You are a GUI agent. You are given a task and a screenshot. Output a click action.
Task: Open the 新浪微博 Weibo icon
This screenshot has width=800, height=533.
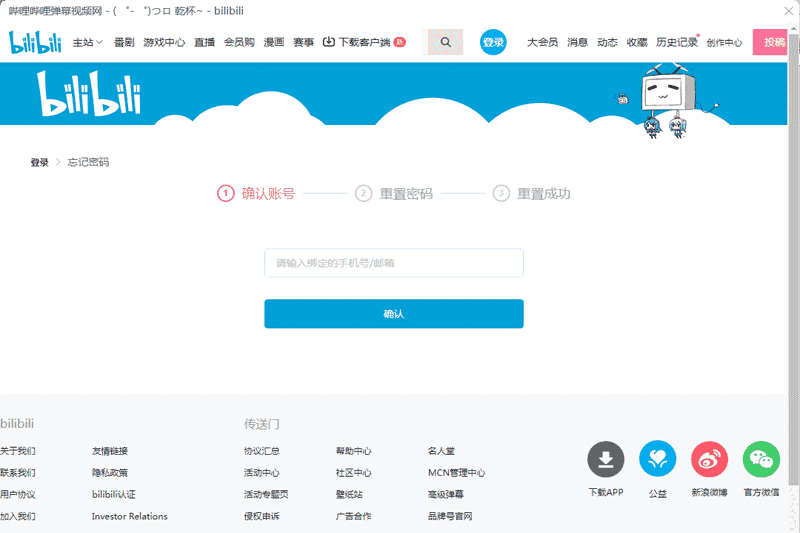tap(709, 459)
